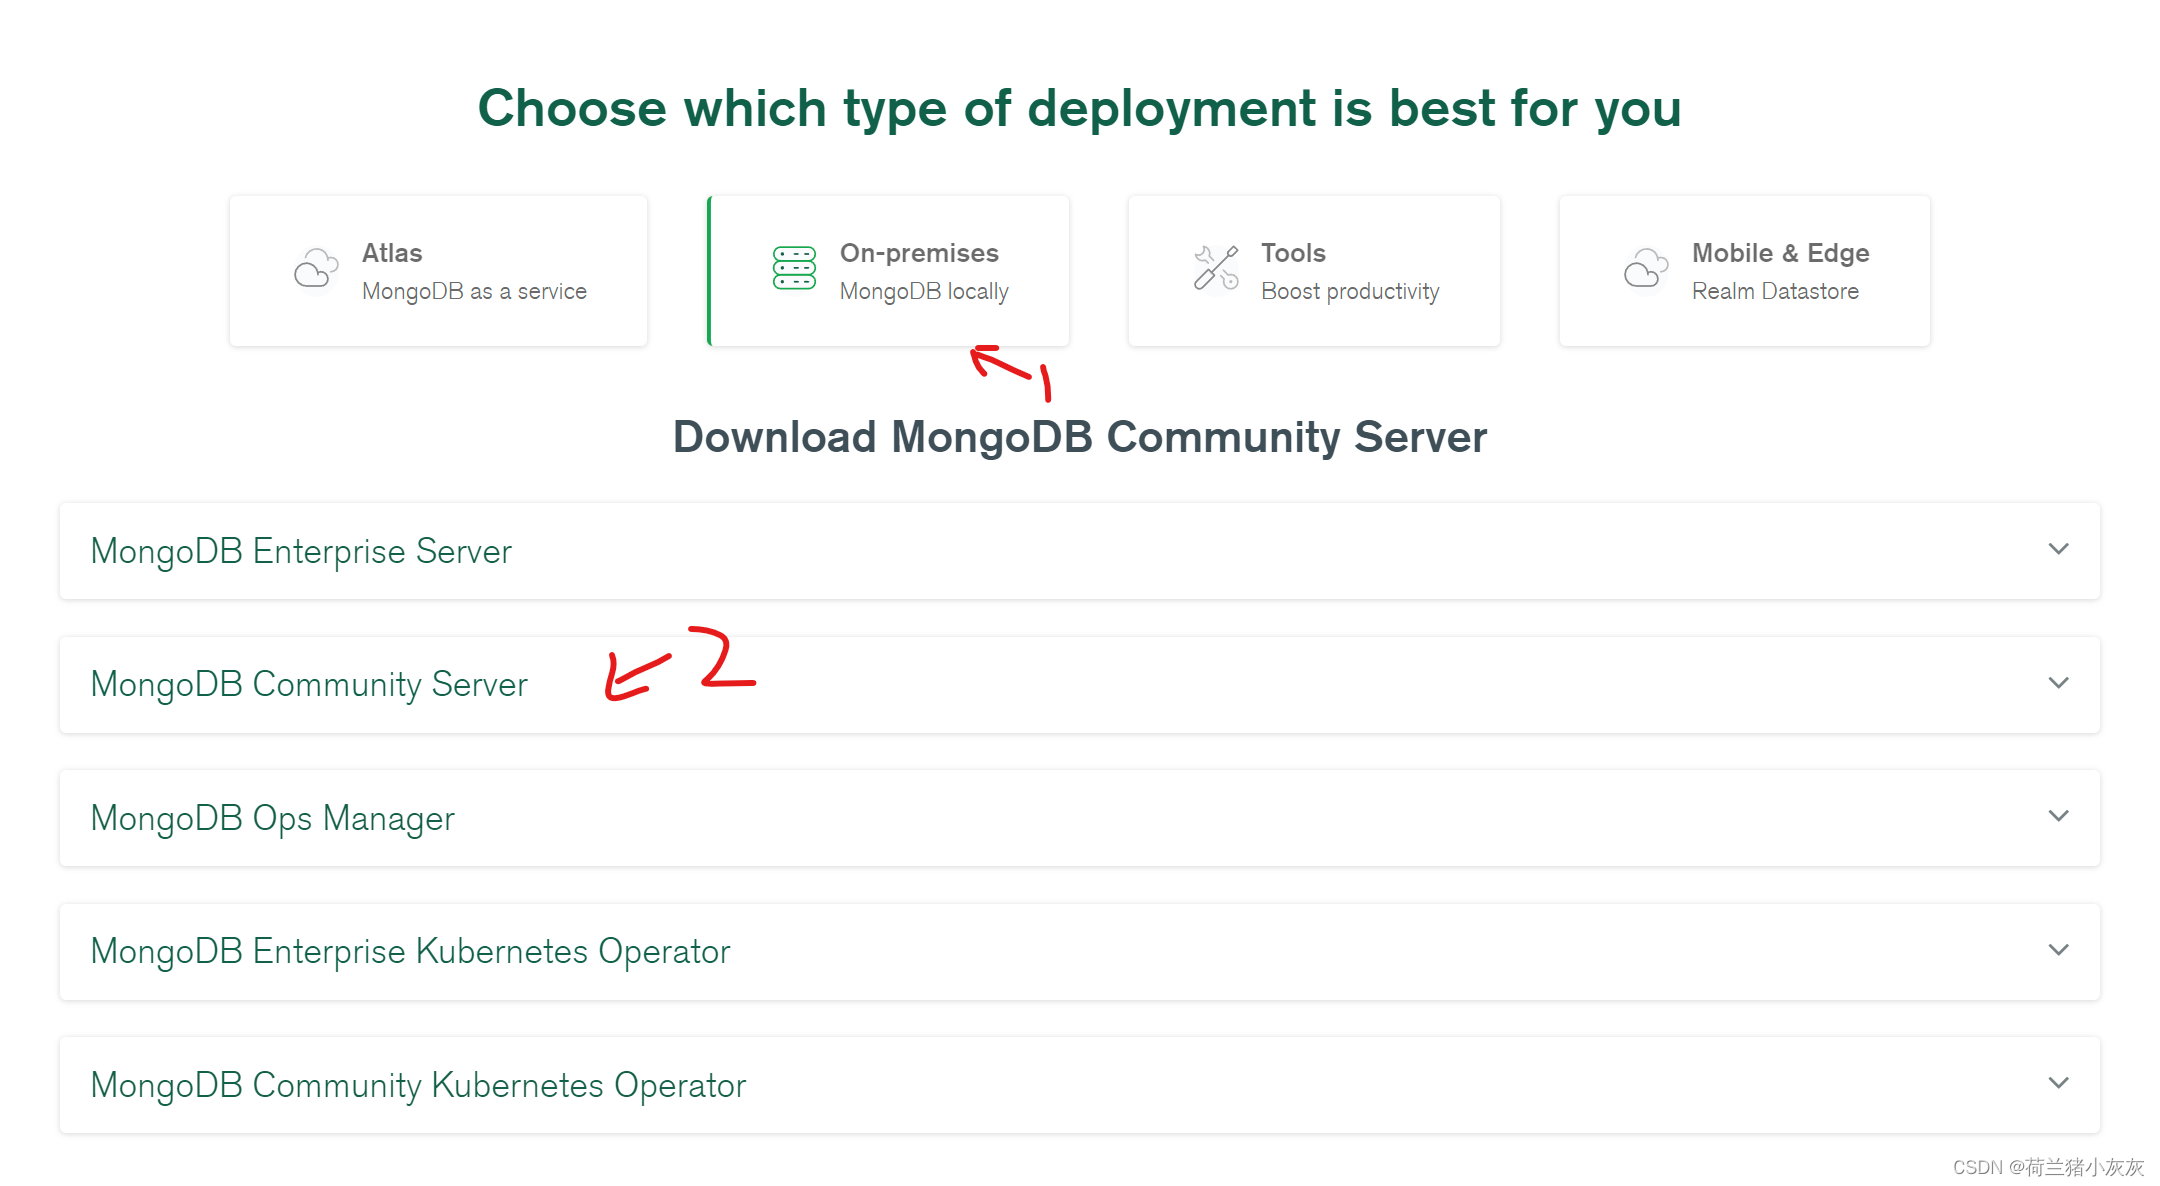
Task: Click the Atlas cloud icon
Action: pos(316,269)
